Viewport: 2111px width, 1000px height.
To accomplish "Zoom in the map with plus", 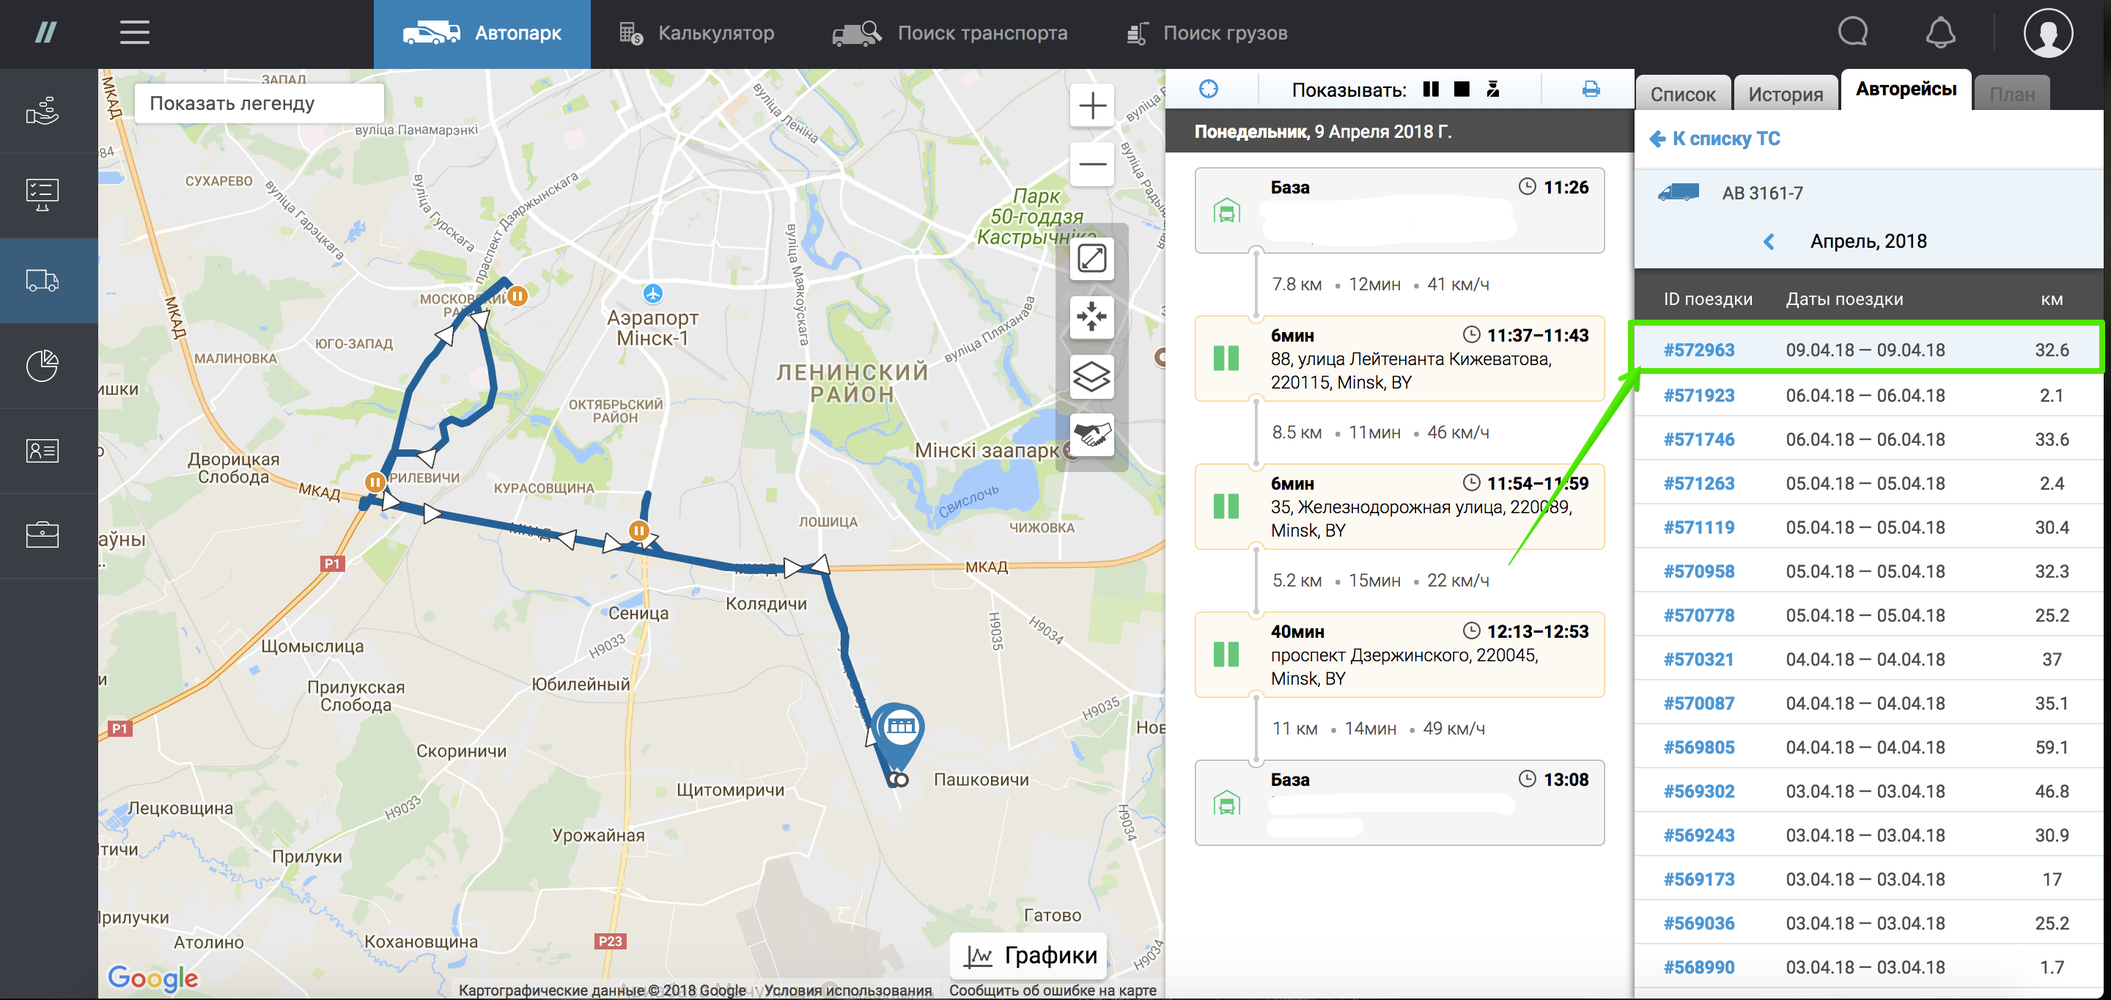I will tap(1092, 106).
